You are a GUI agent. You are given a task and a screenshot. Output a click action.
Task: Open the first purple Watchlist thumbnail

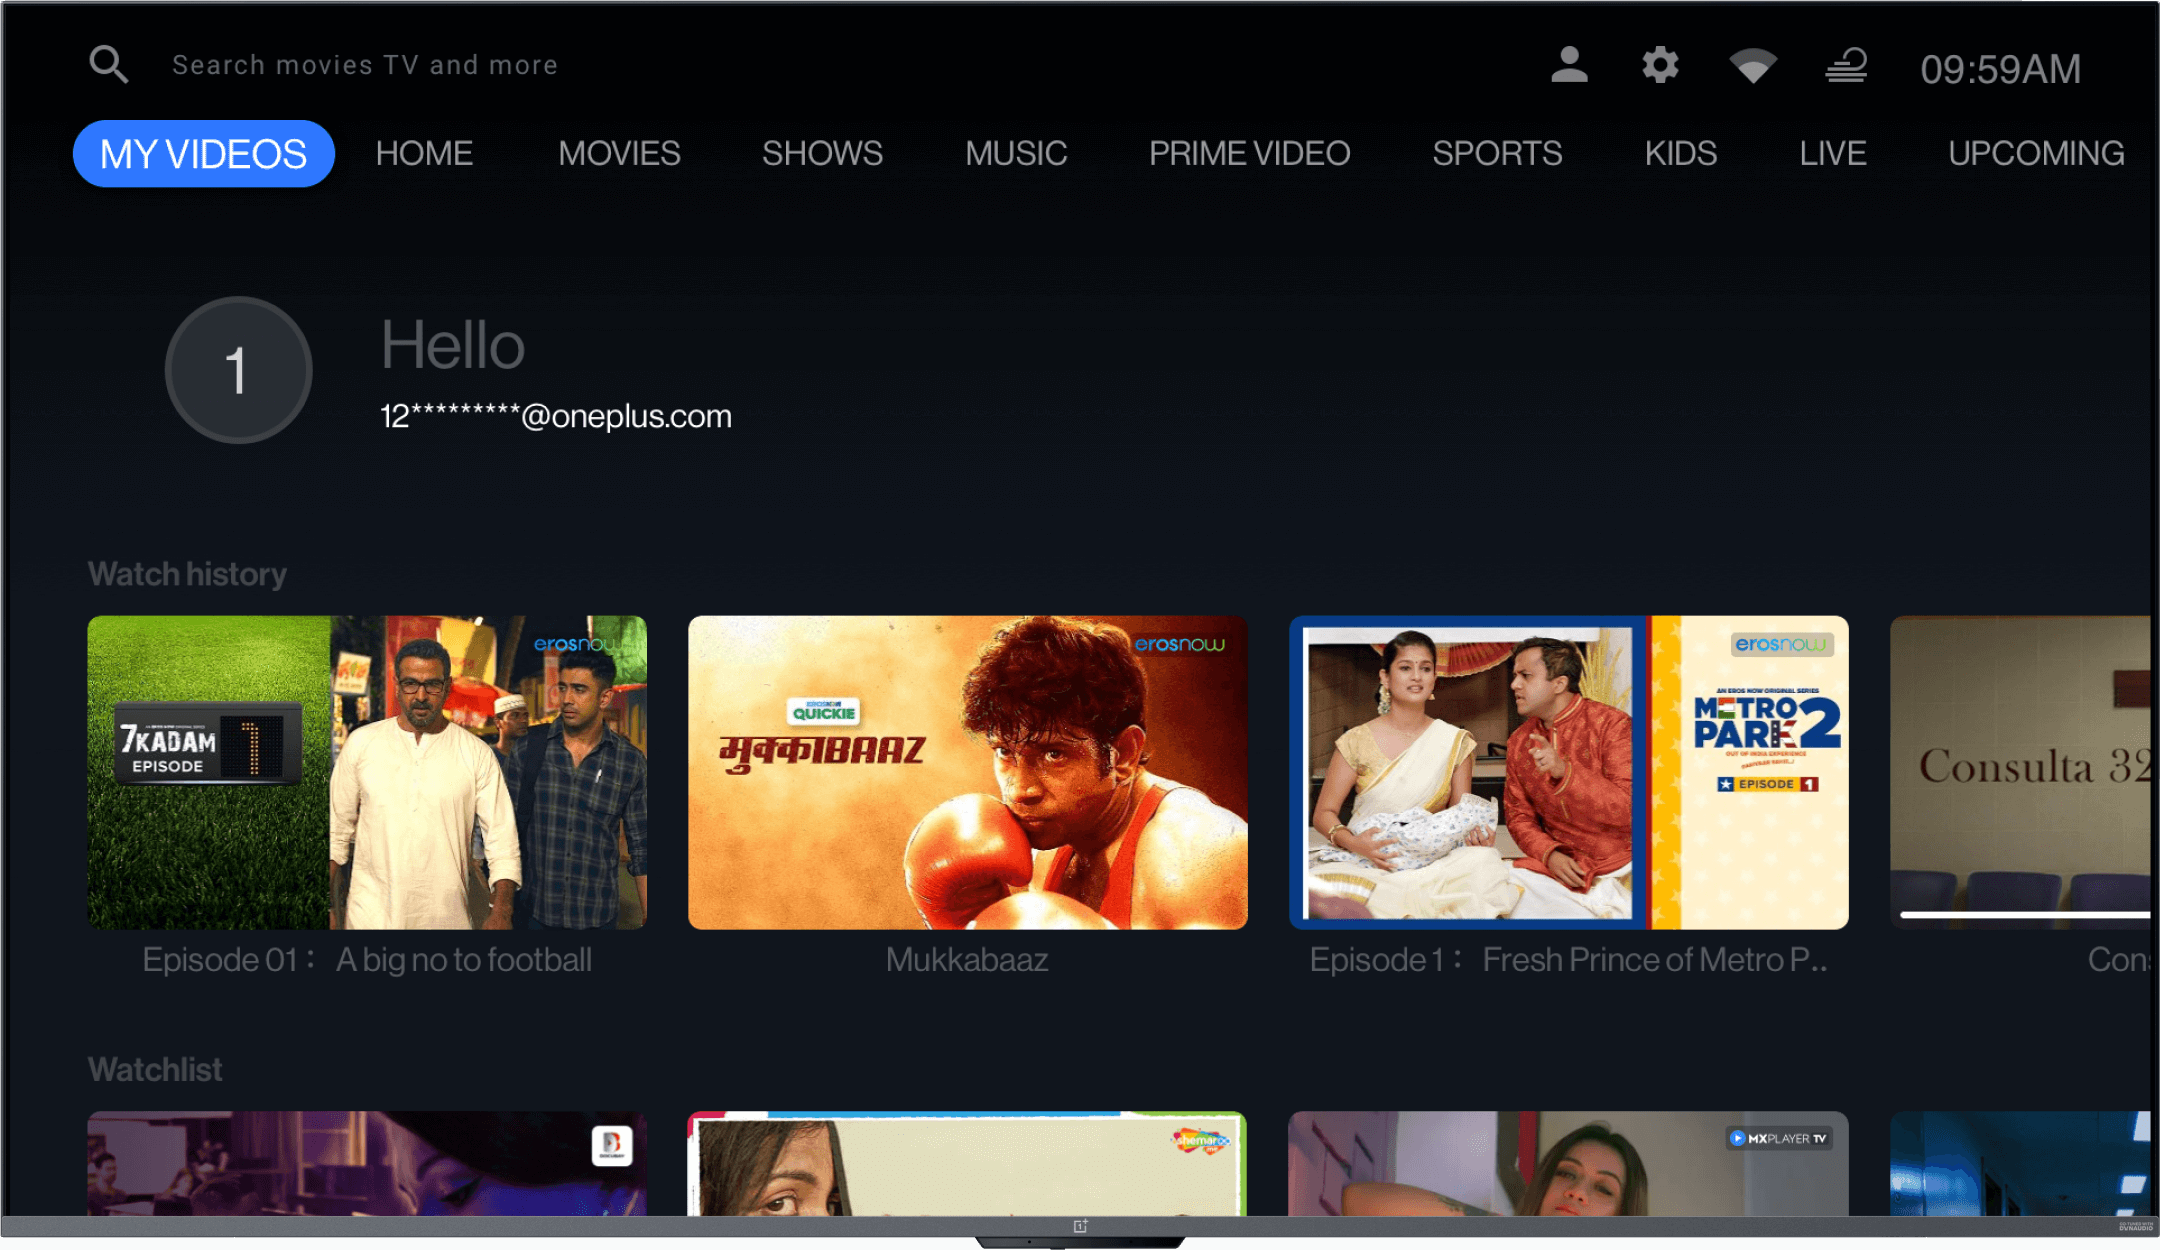[367, 1163]
